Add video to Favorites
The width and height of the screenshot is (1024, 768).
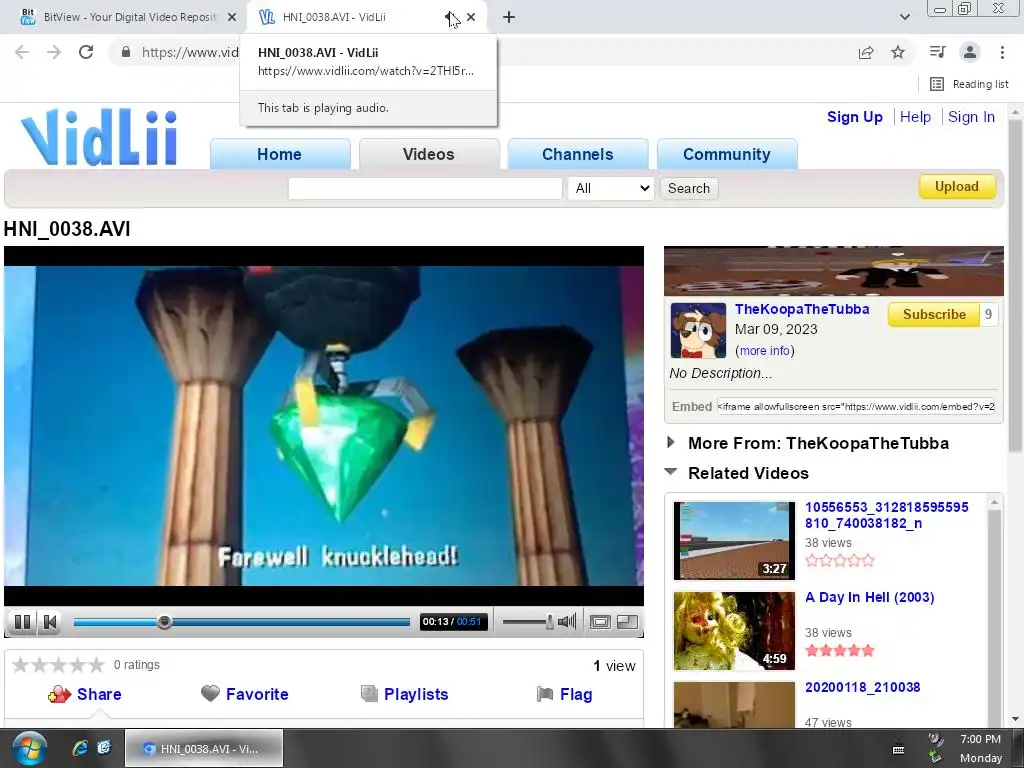tap(245, 694)
